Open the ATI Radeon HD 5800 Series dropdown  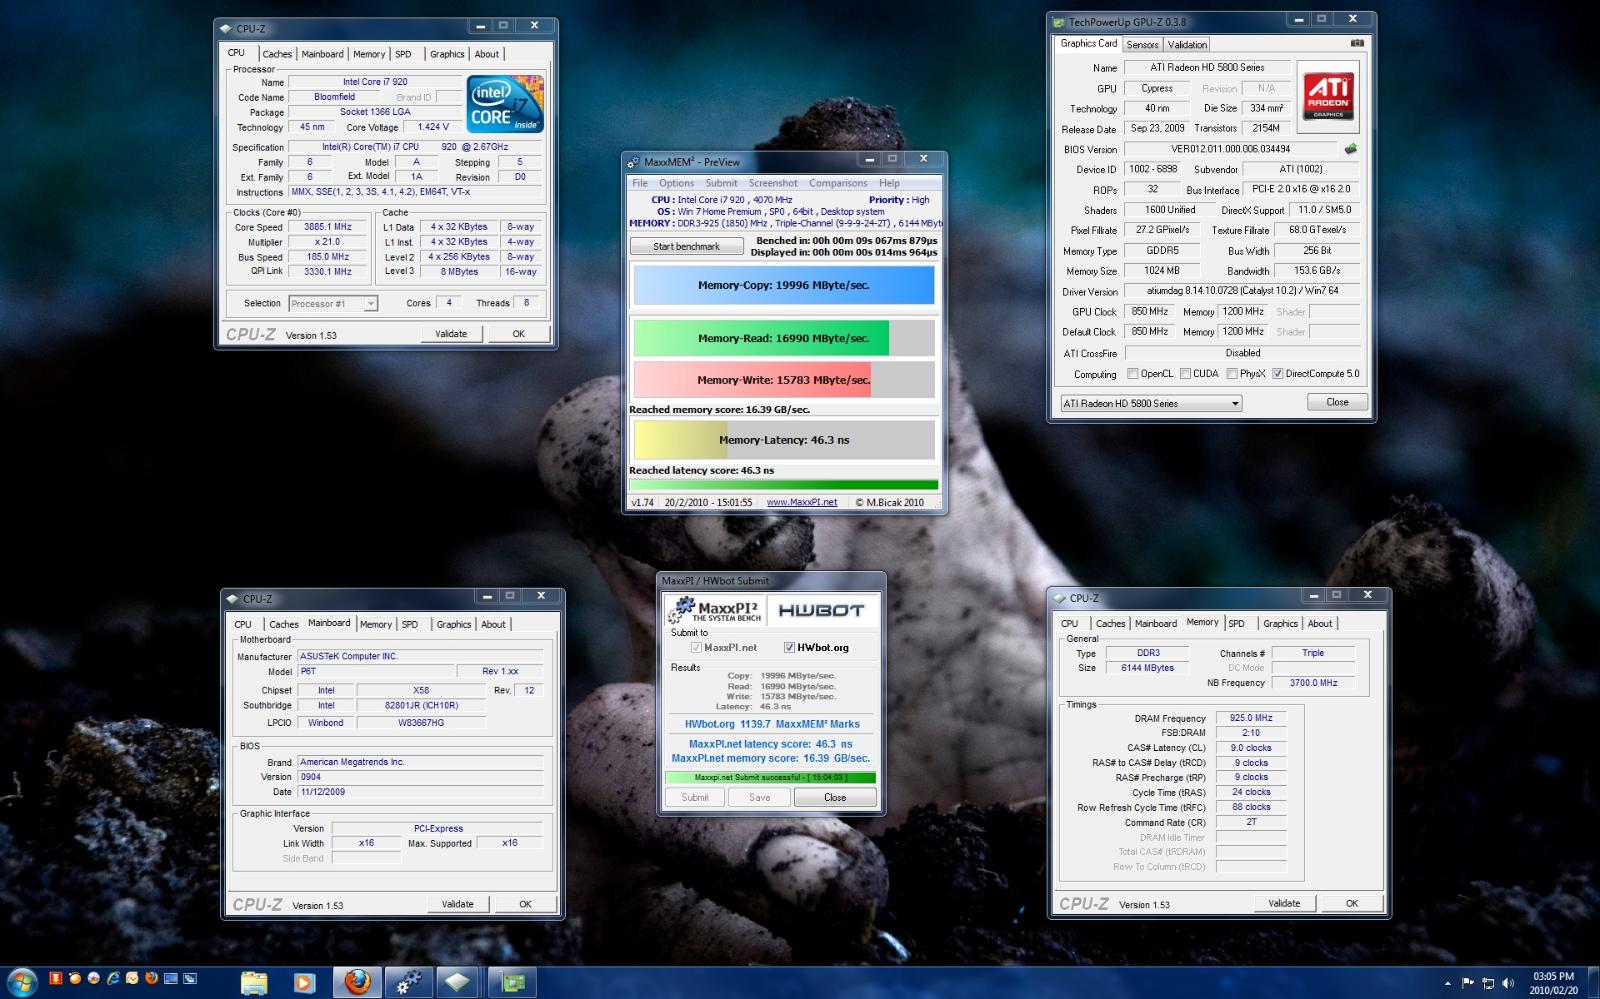(x=1151, y=403)
